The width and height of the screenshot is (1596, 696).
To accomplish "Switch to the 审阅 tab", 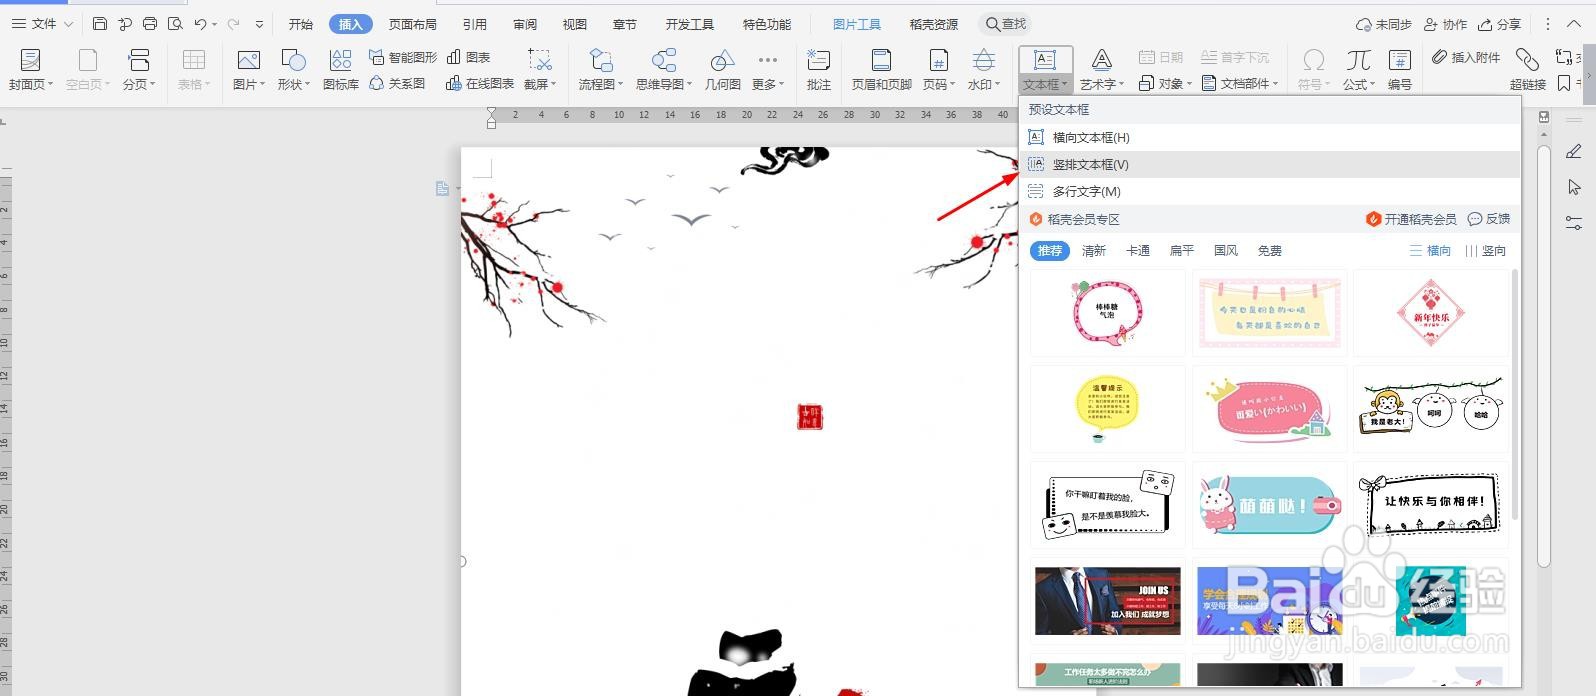I will (x=525, y=24).
